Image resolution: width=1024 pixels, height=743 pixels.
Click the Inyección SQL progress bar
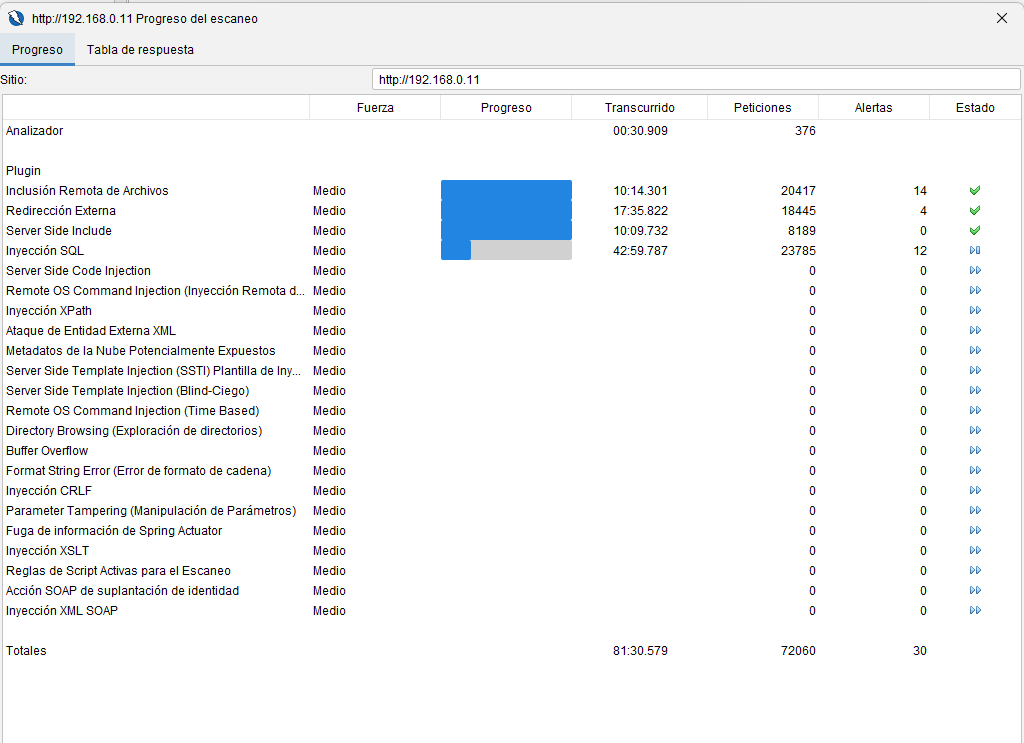506,251
